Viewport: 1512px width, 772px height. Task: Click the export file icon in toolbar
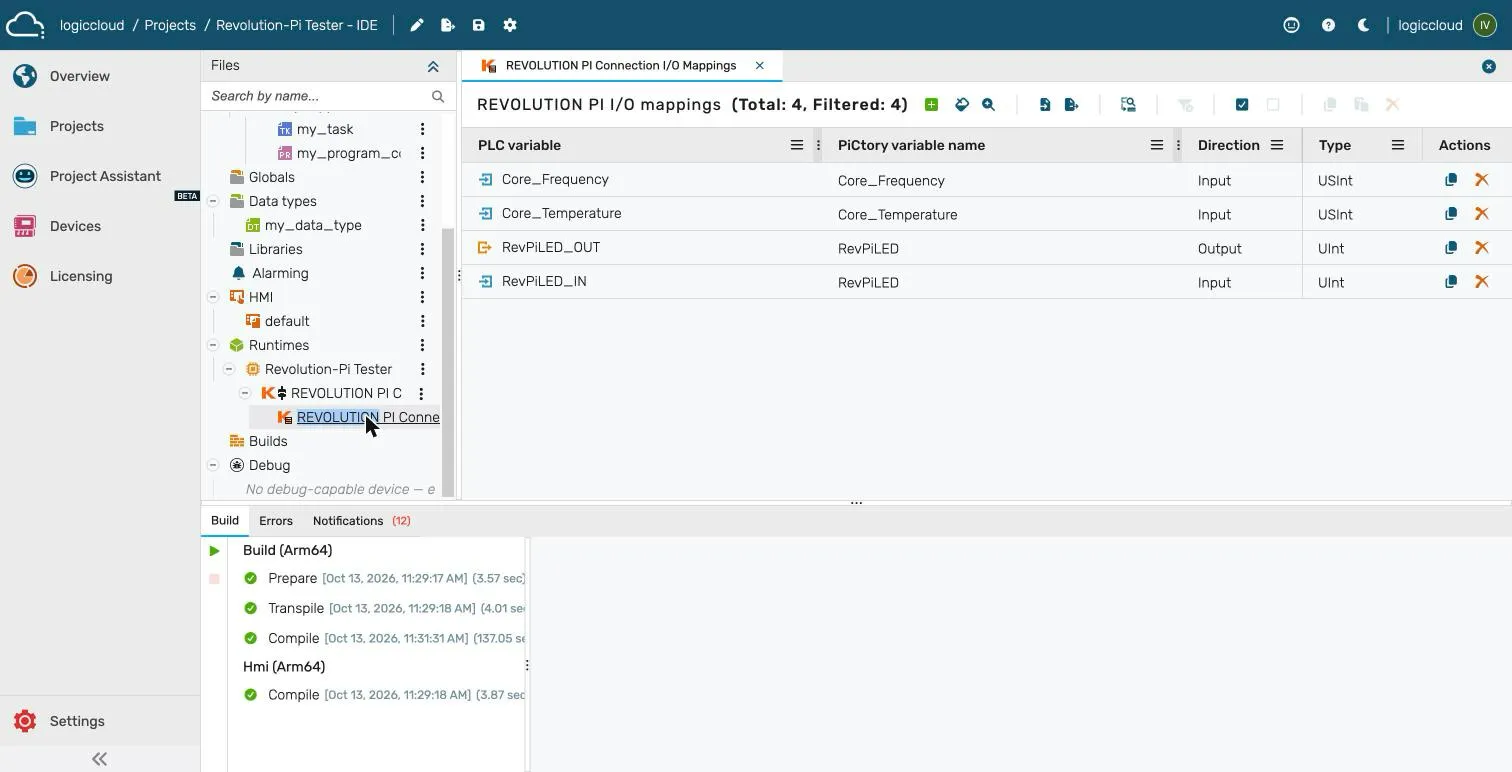(1072, 105)
